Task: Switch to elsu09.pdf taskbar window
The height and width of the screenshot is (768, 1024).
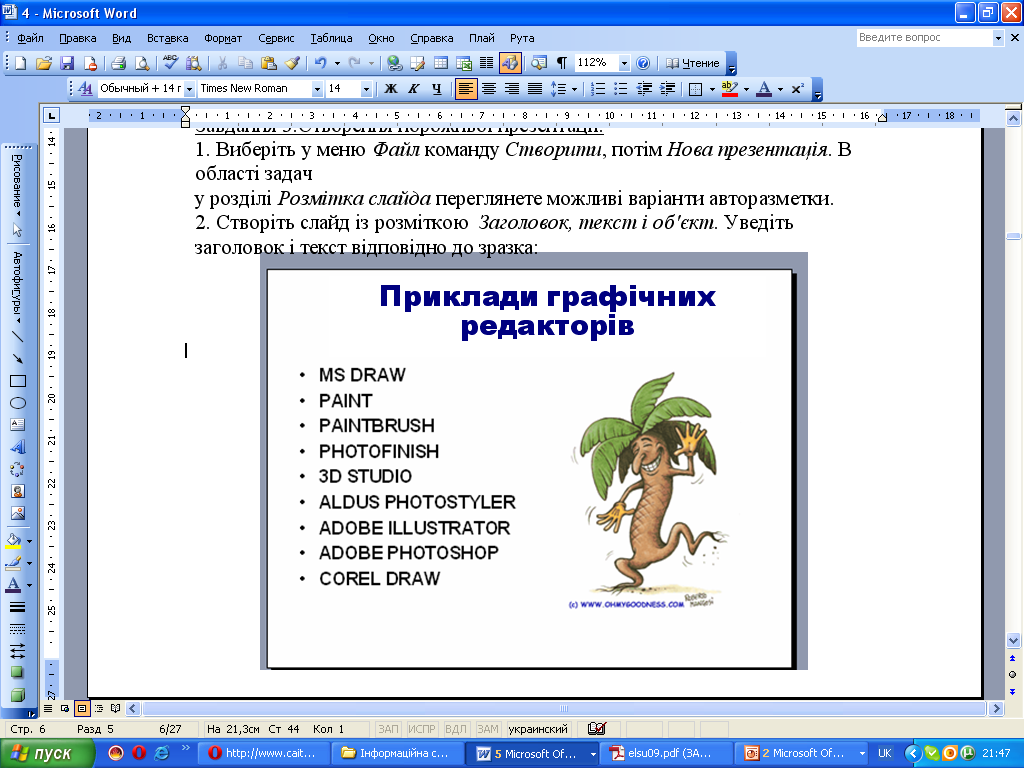Action: point(665,754)
